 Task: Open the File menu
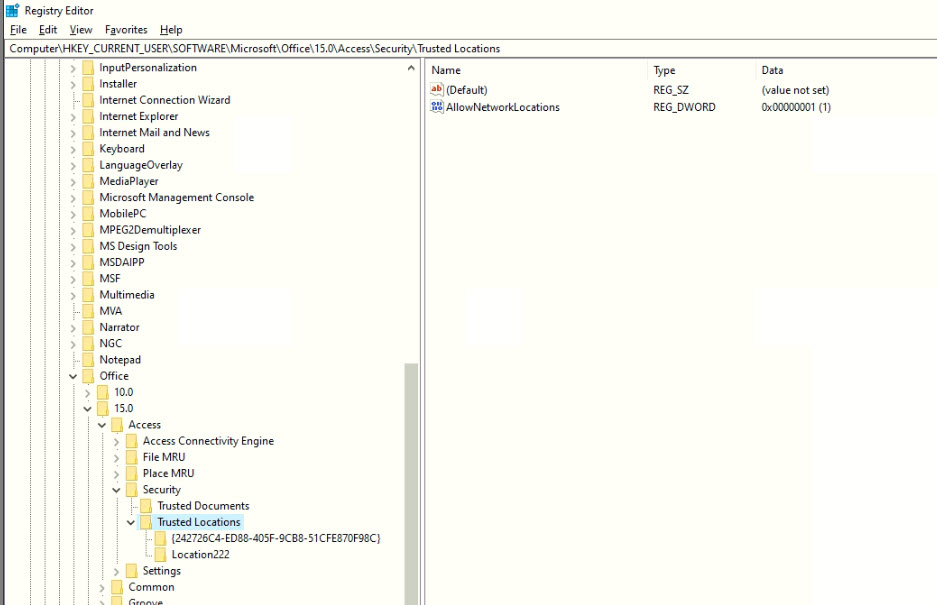18,30
